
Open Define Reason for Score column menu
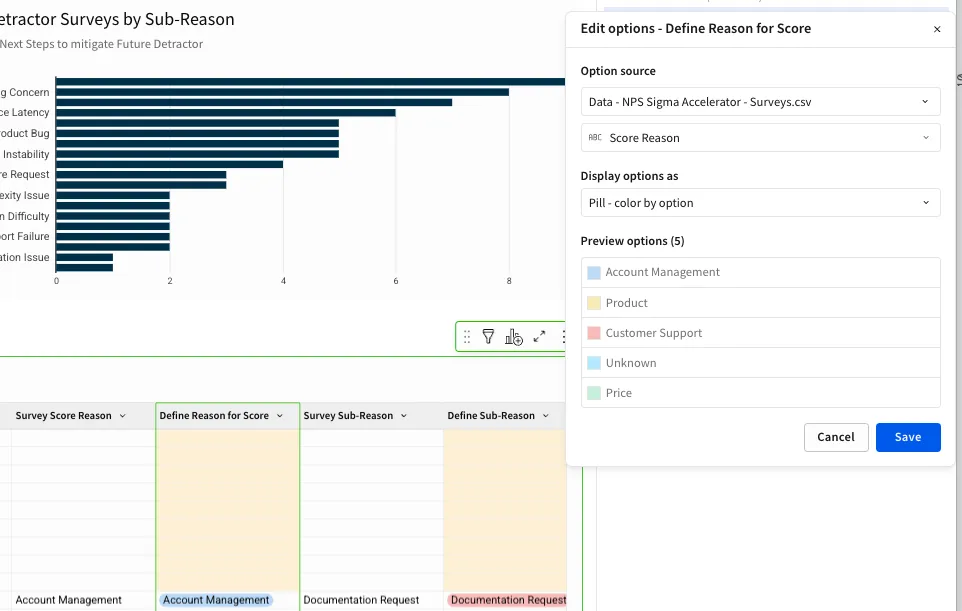pyautogui.click(x=287, y=416)
